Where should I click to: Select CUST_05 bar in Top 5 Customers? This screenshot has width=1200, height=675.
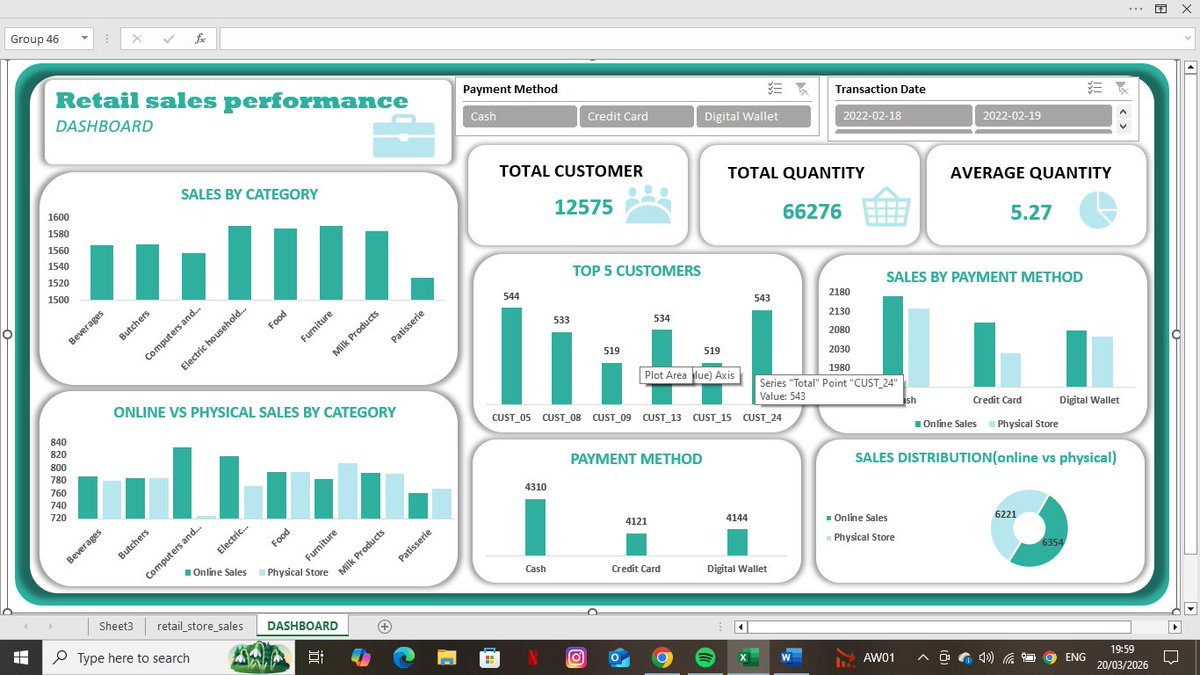(x=511, y=355)
